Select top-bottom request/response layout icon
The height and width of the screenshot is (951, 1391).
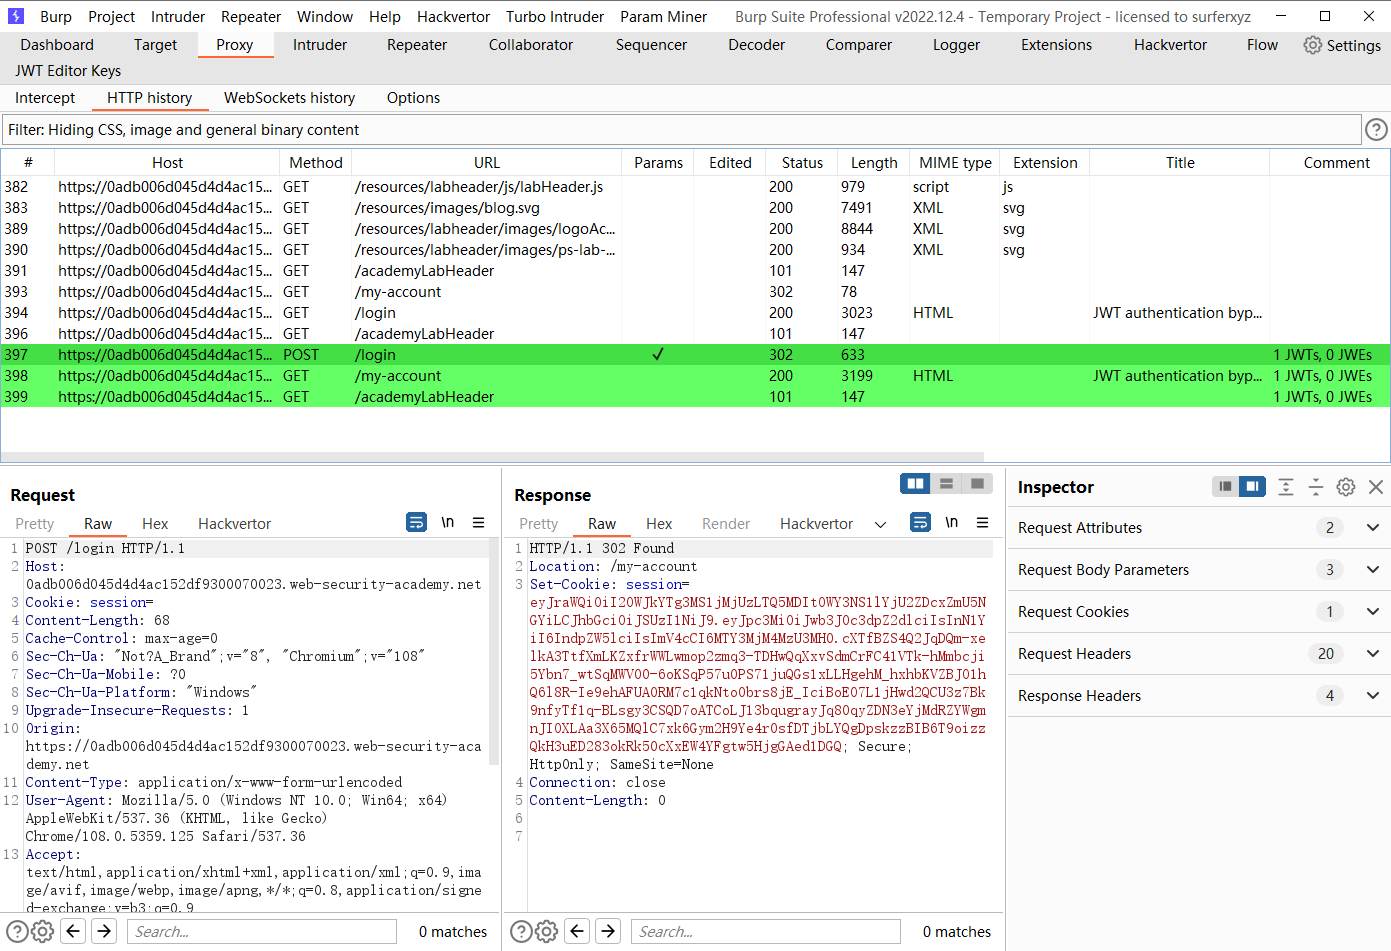pos(946,483)
